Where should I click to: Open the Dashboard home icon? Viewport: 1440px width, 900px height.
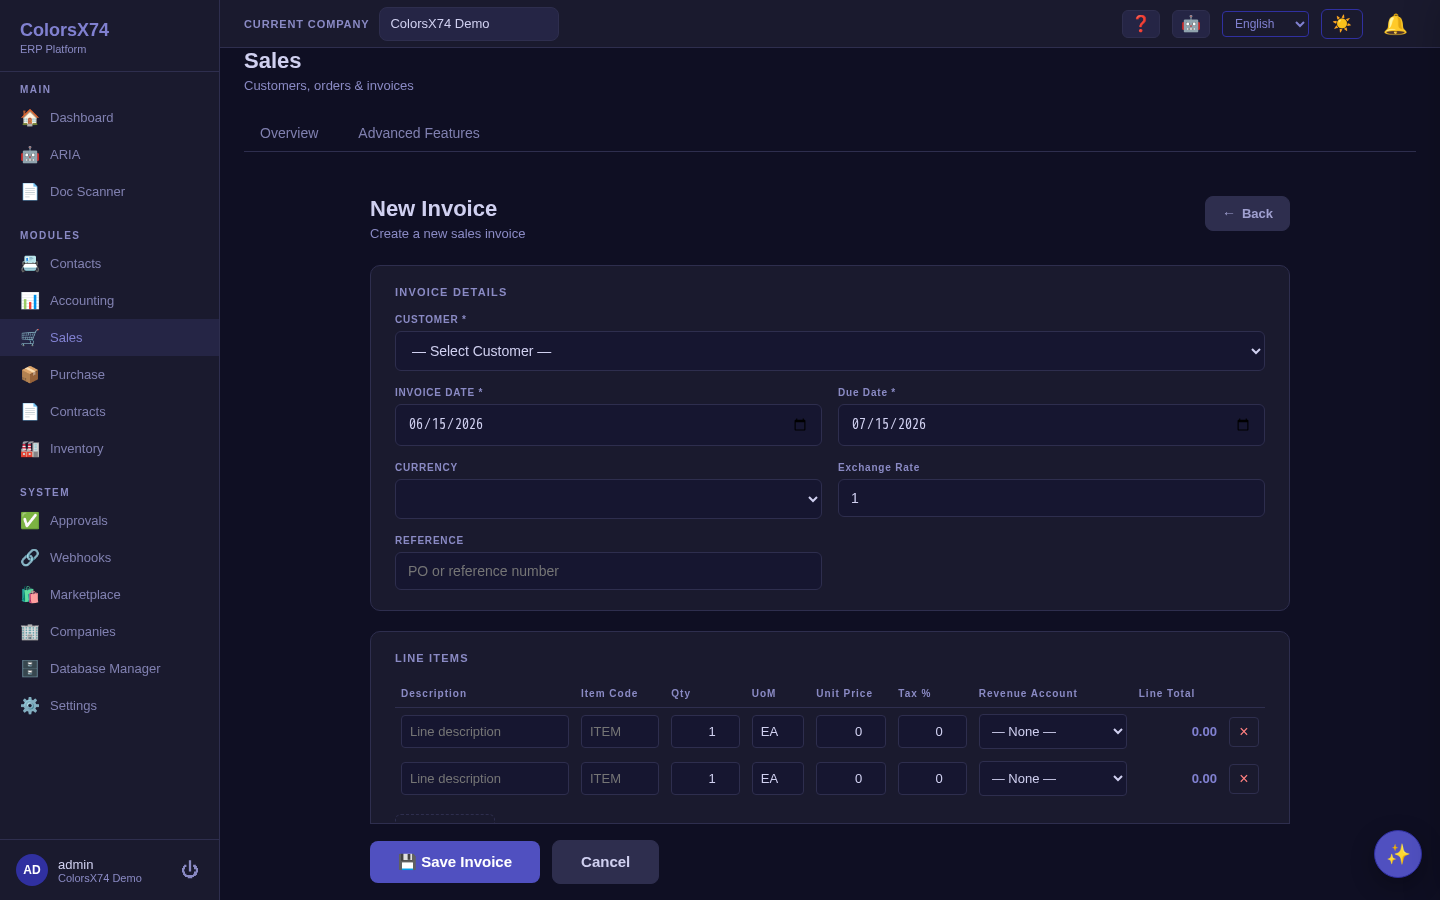tap(30, 118)
